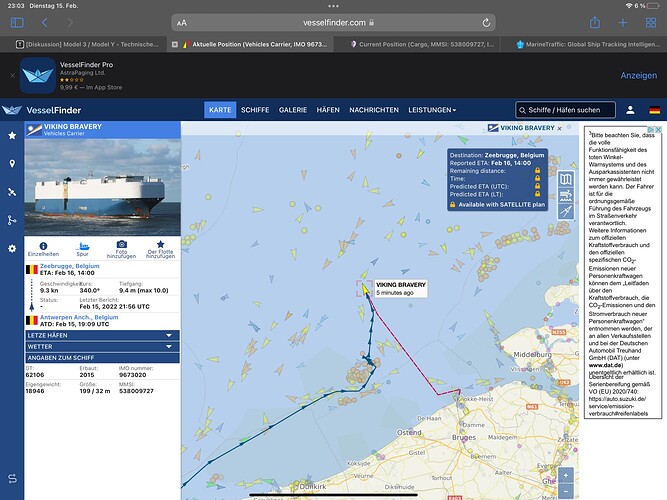Tap Anzeigen to view the app

[x=638, y=75]
